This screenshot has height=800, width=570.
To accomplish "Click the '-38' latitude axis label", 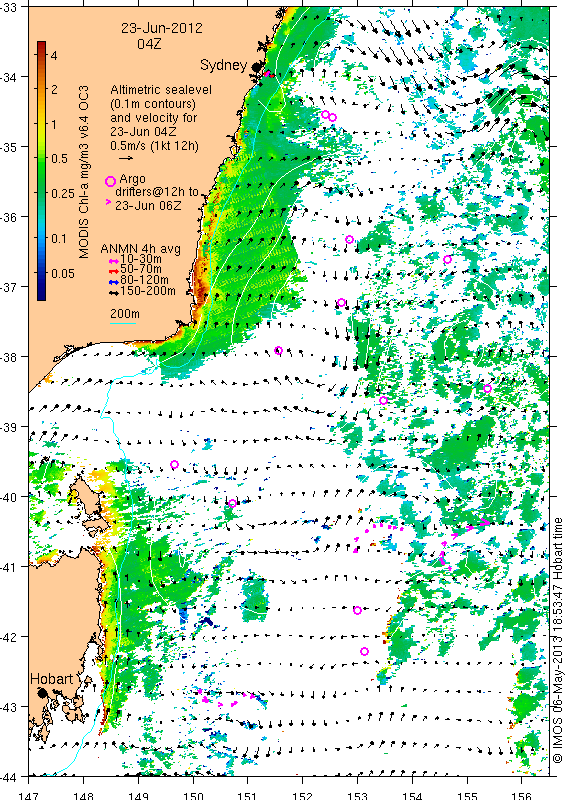I will click(8, 357).
